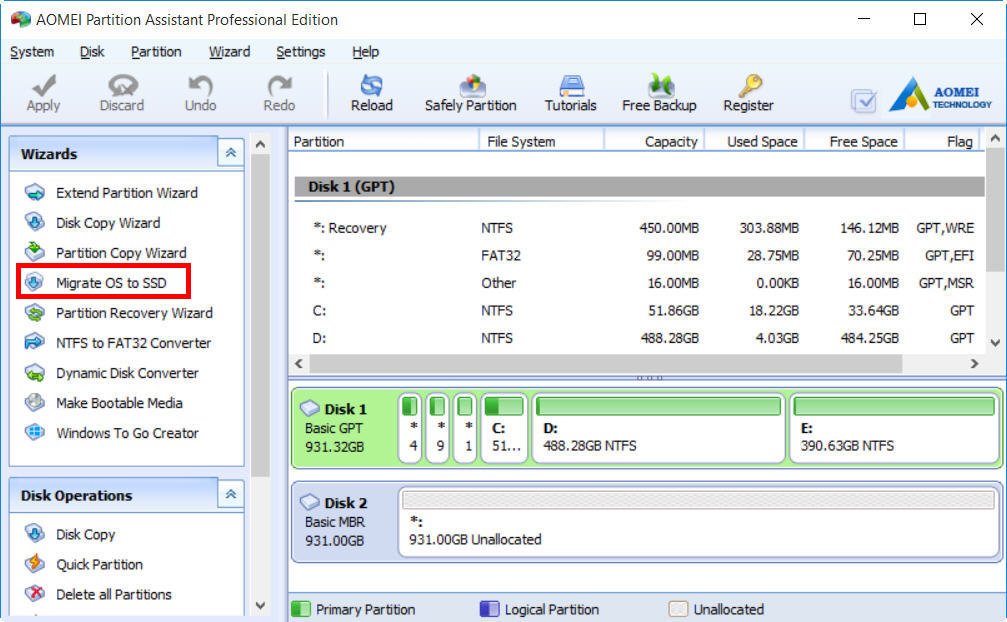Viewport: 1007px width, 622px height.
Task: Click partition list scroll right arrow
Action: (x=974, y=363)
